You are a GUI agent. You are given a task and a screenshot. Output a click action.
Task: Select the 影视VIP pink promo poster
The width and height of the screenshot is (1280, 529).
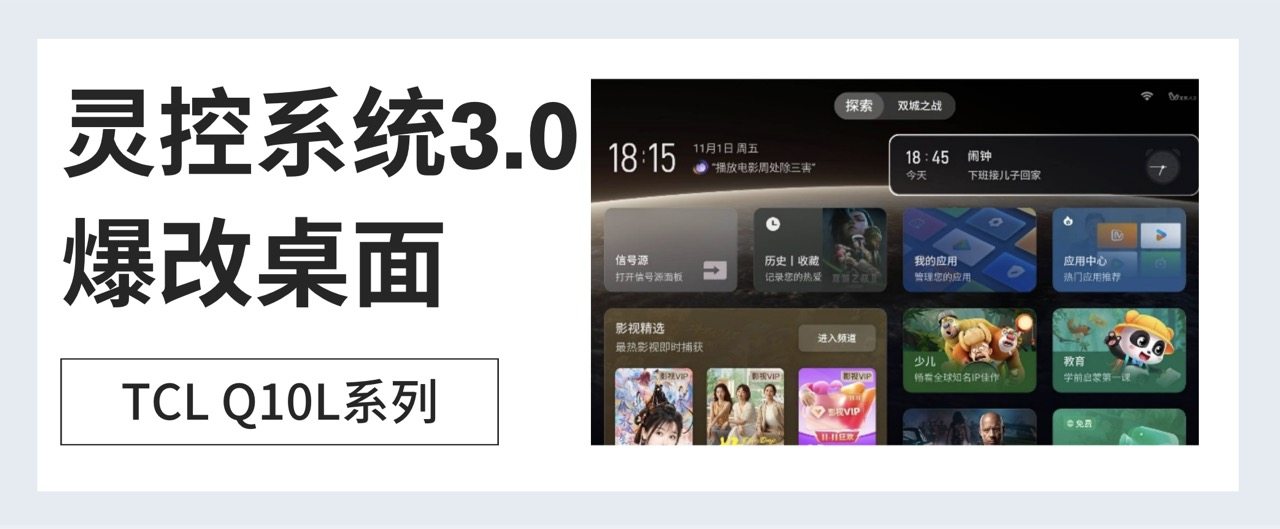pos(837,406)
